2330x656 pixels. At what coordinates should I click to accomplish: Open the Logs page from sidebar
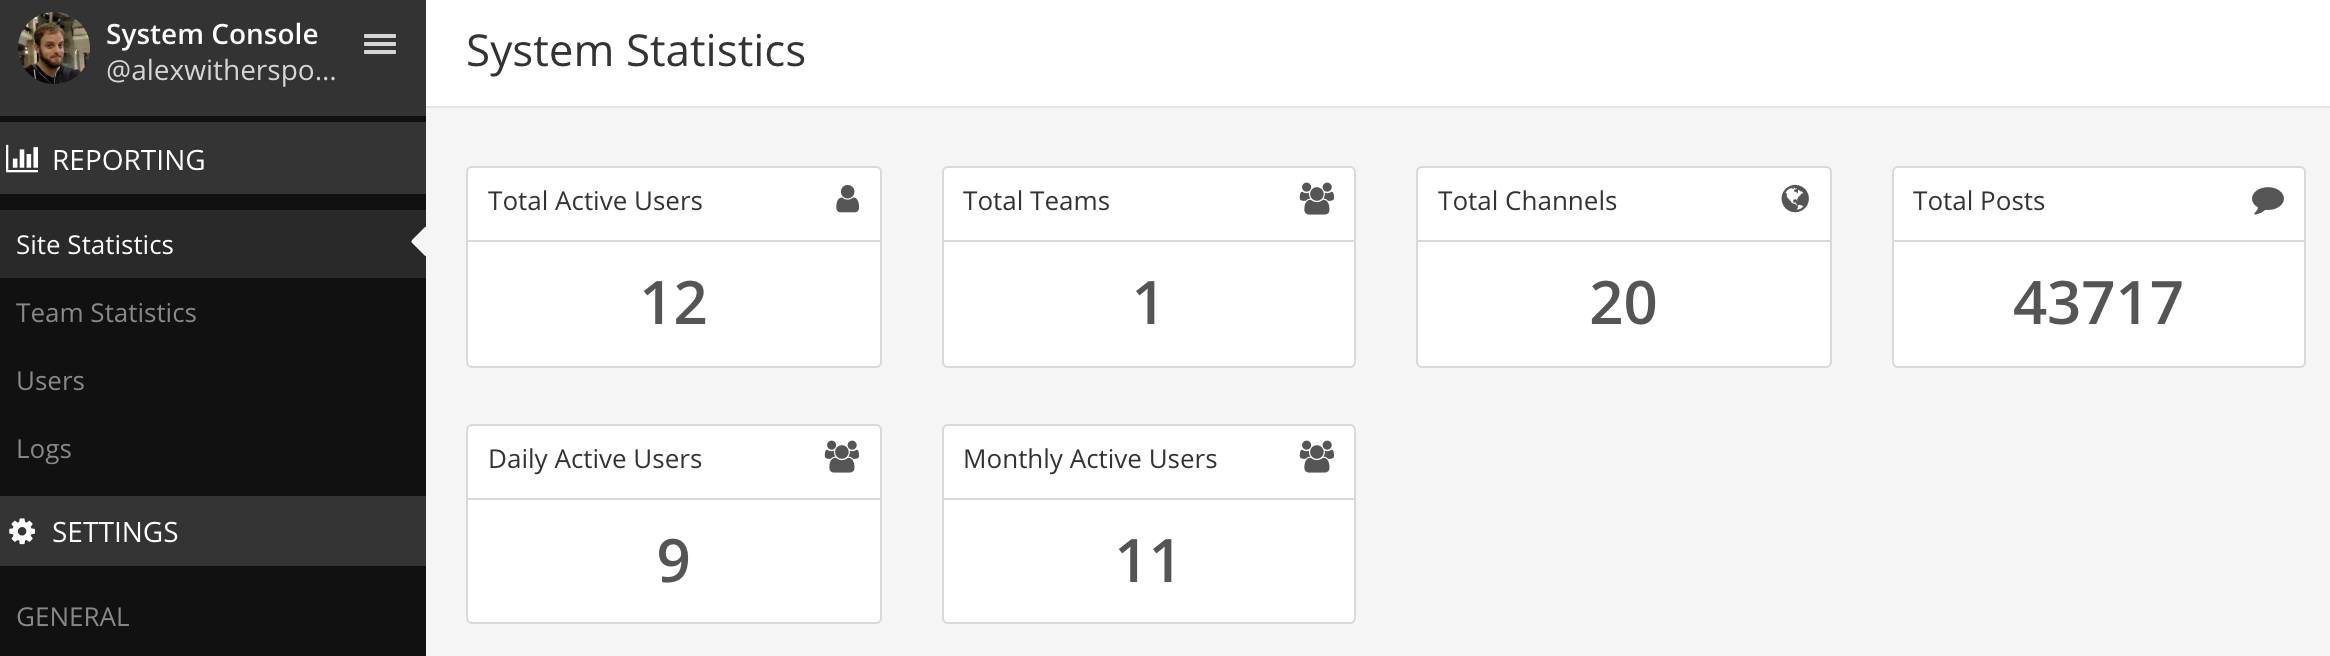[x=44, y=449]
